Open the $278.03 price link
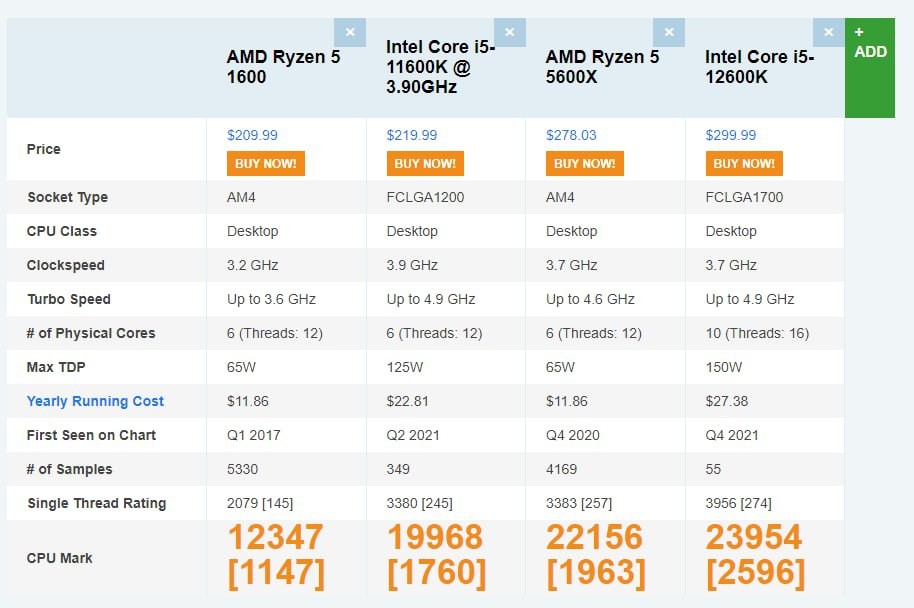Viewport: 914px width, 608px height. 571,135
